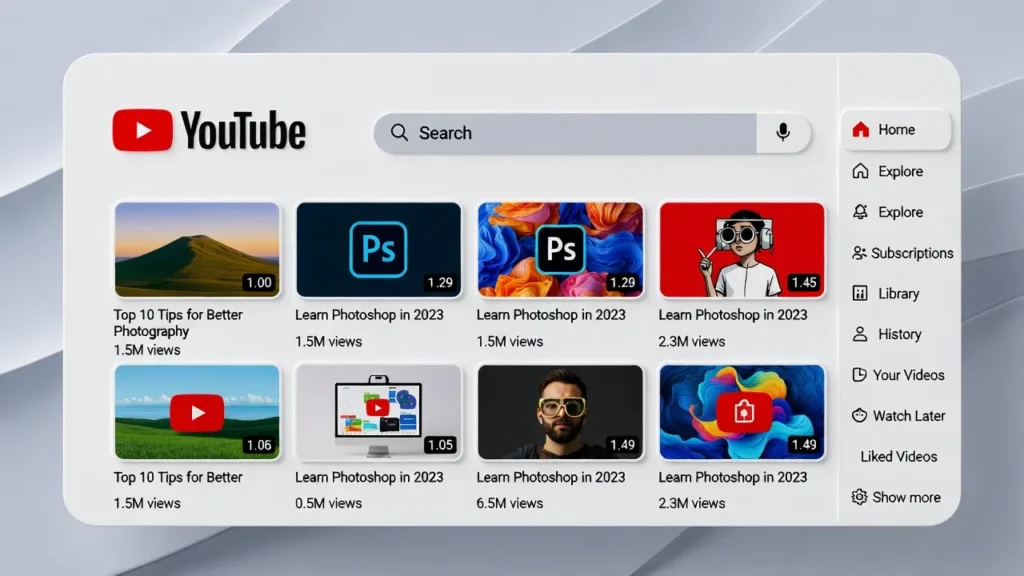Click title "Top 10 Tips for Better Photography"
Image resolution: width=1024 pixels, height=576 pixels.
[178, 323]
